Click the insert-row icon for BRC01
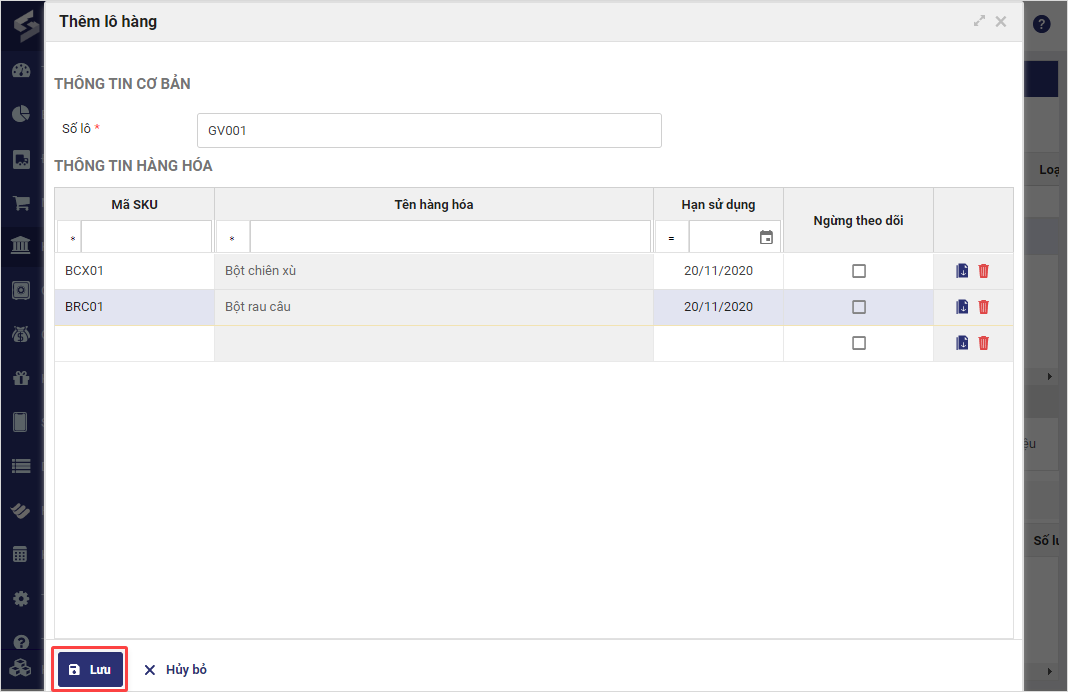Viewport: 1068px width, 692px height. 962,307
